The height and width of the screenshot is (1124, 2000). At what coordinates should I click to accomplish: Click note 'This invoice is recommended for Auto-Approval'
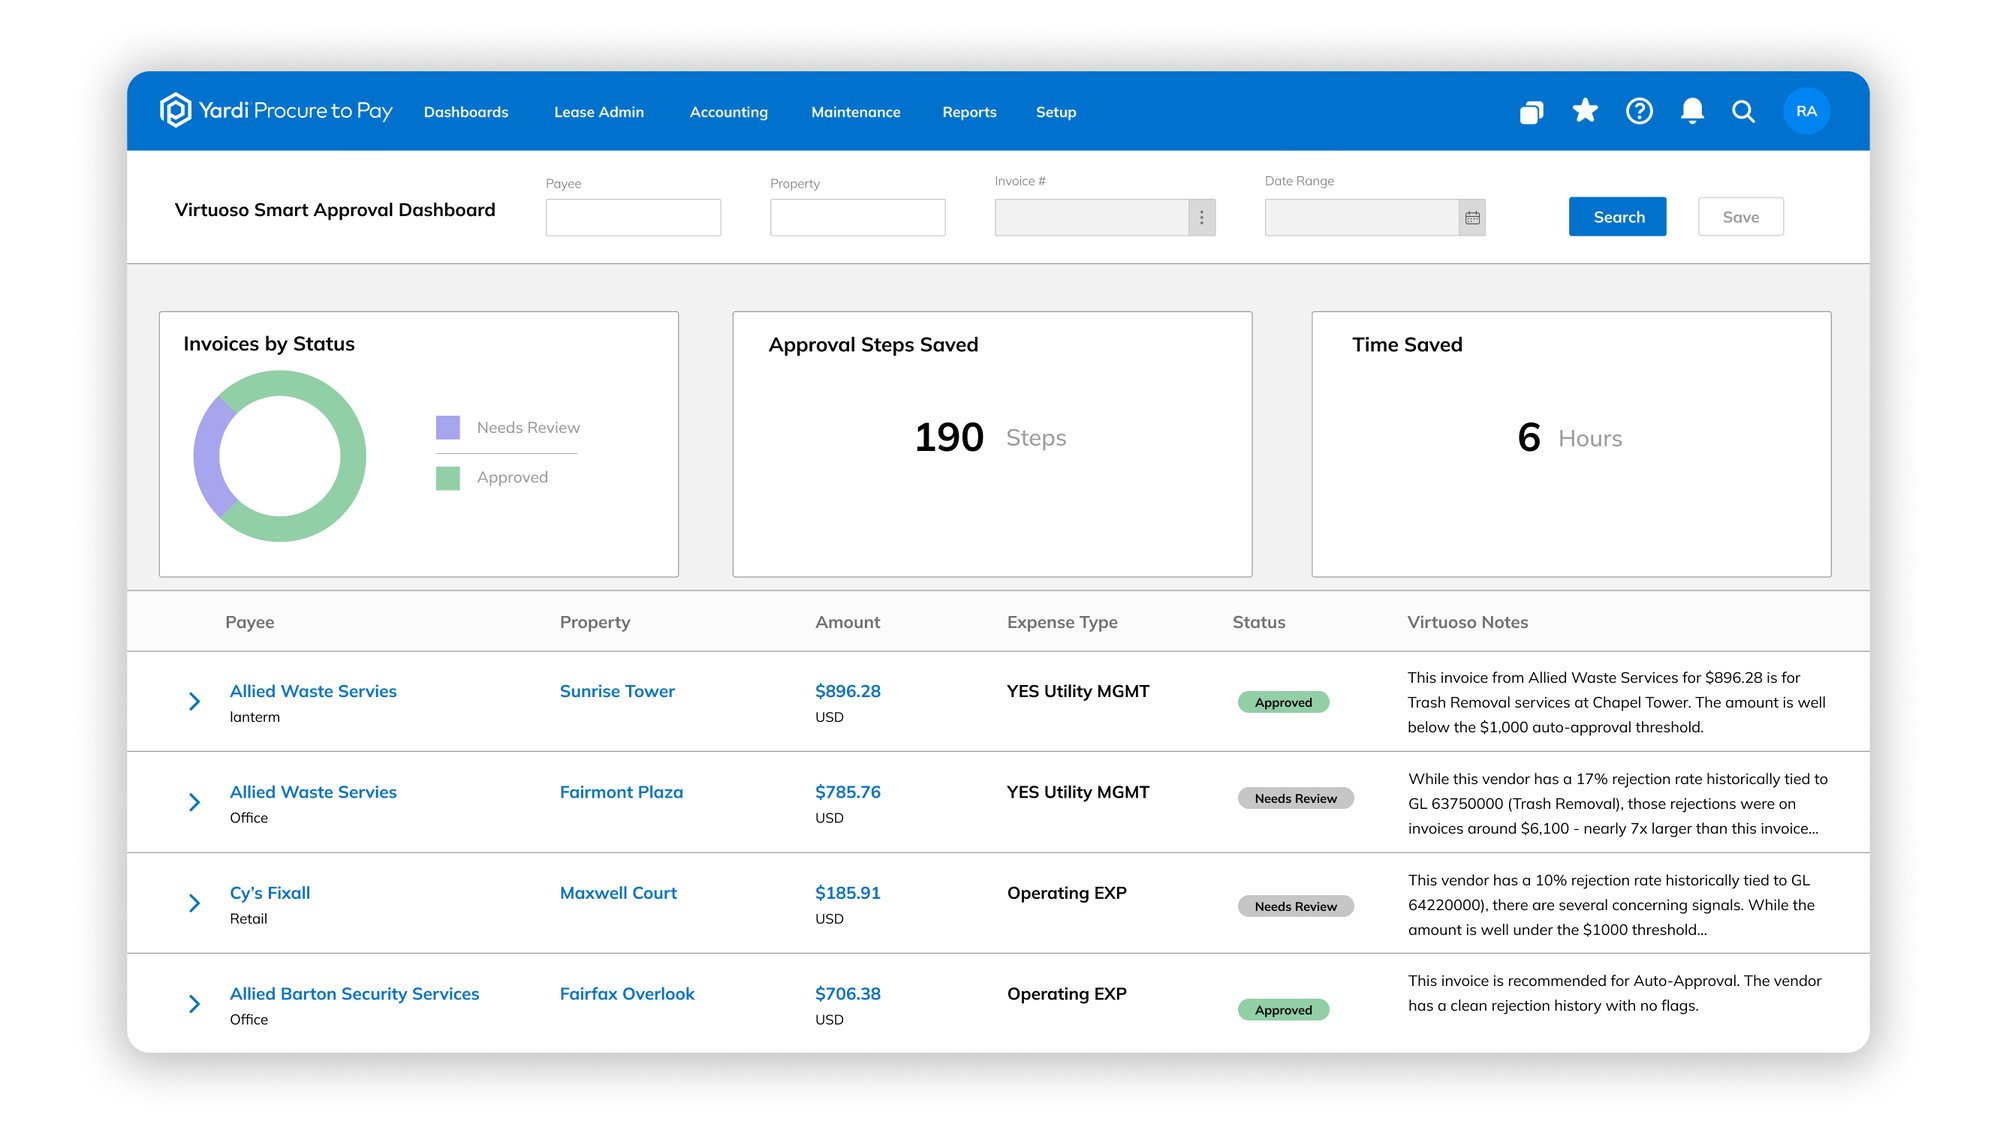(x=1615, y=993)
